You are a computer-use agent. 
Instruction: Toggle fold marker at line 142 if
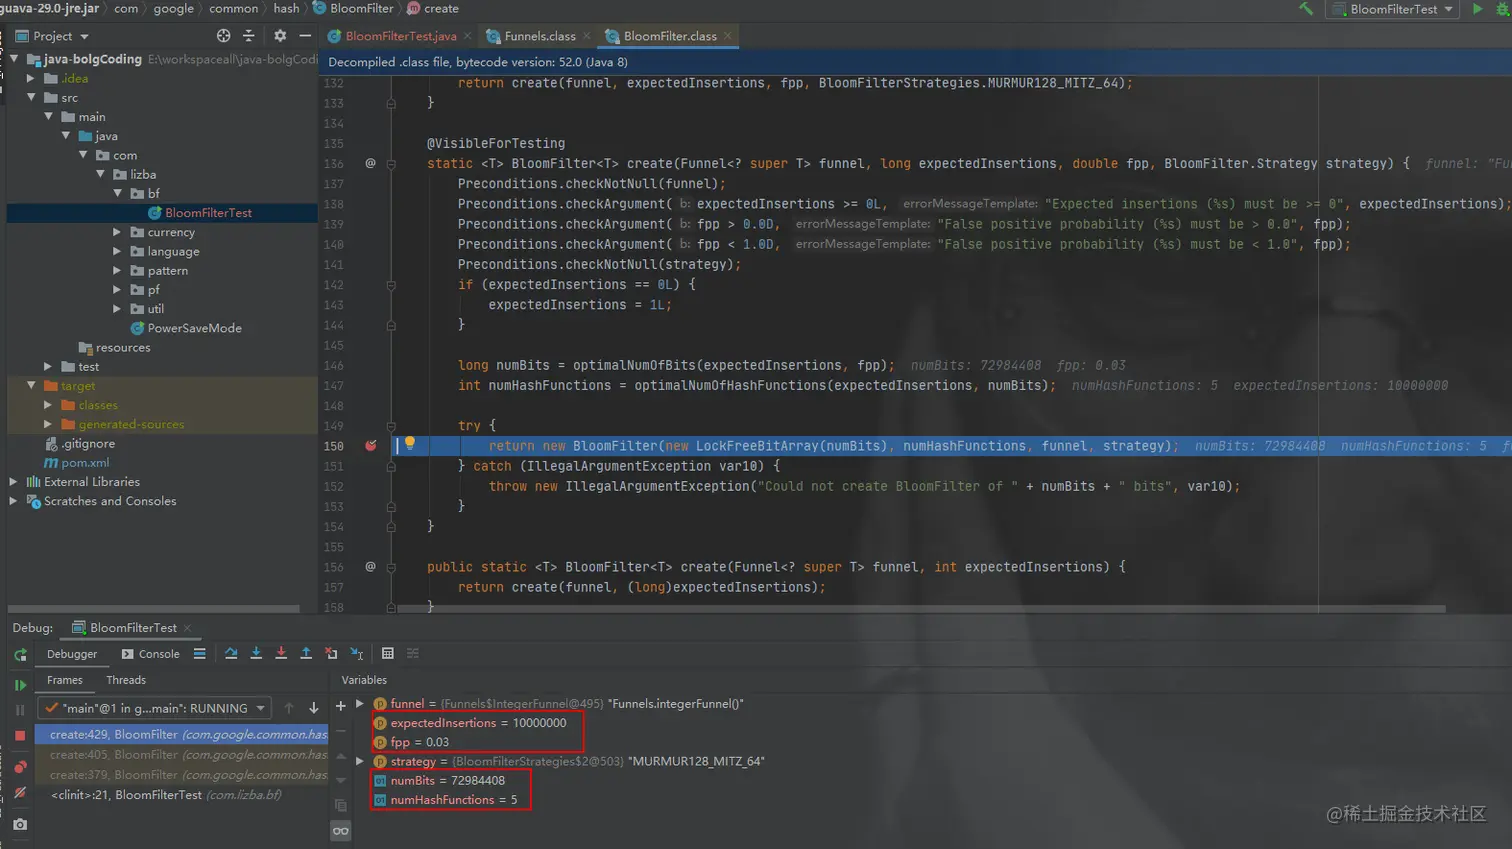point(391,285)
